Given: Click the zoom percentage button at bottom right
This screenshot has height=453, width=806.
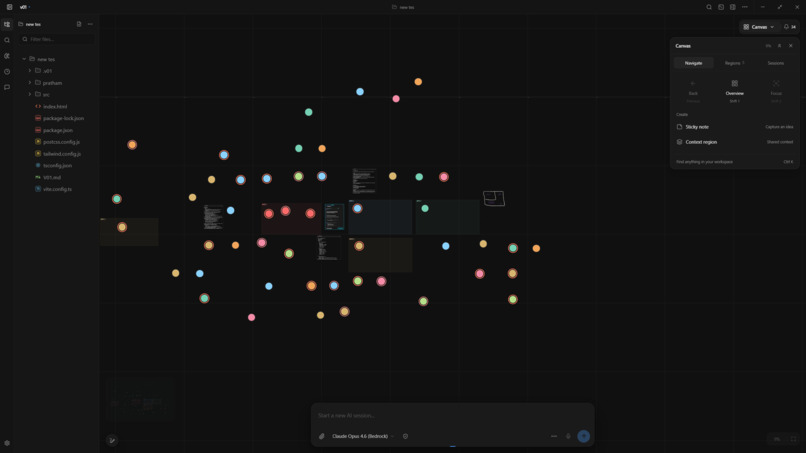Looking at the screenshot, I should coord(777,439).
